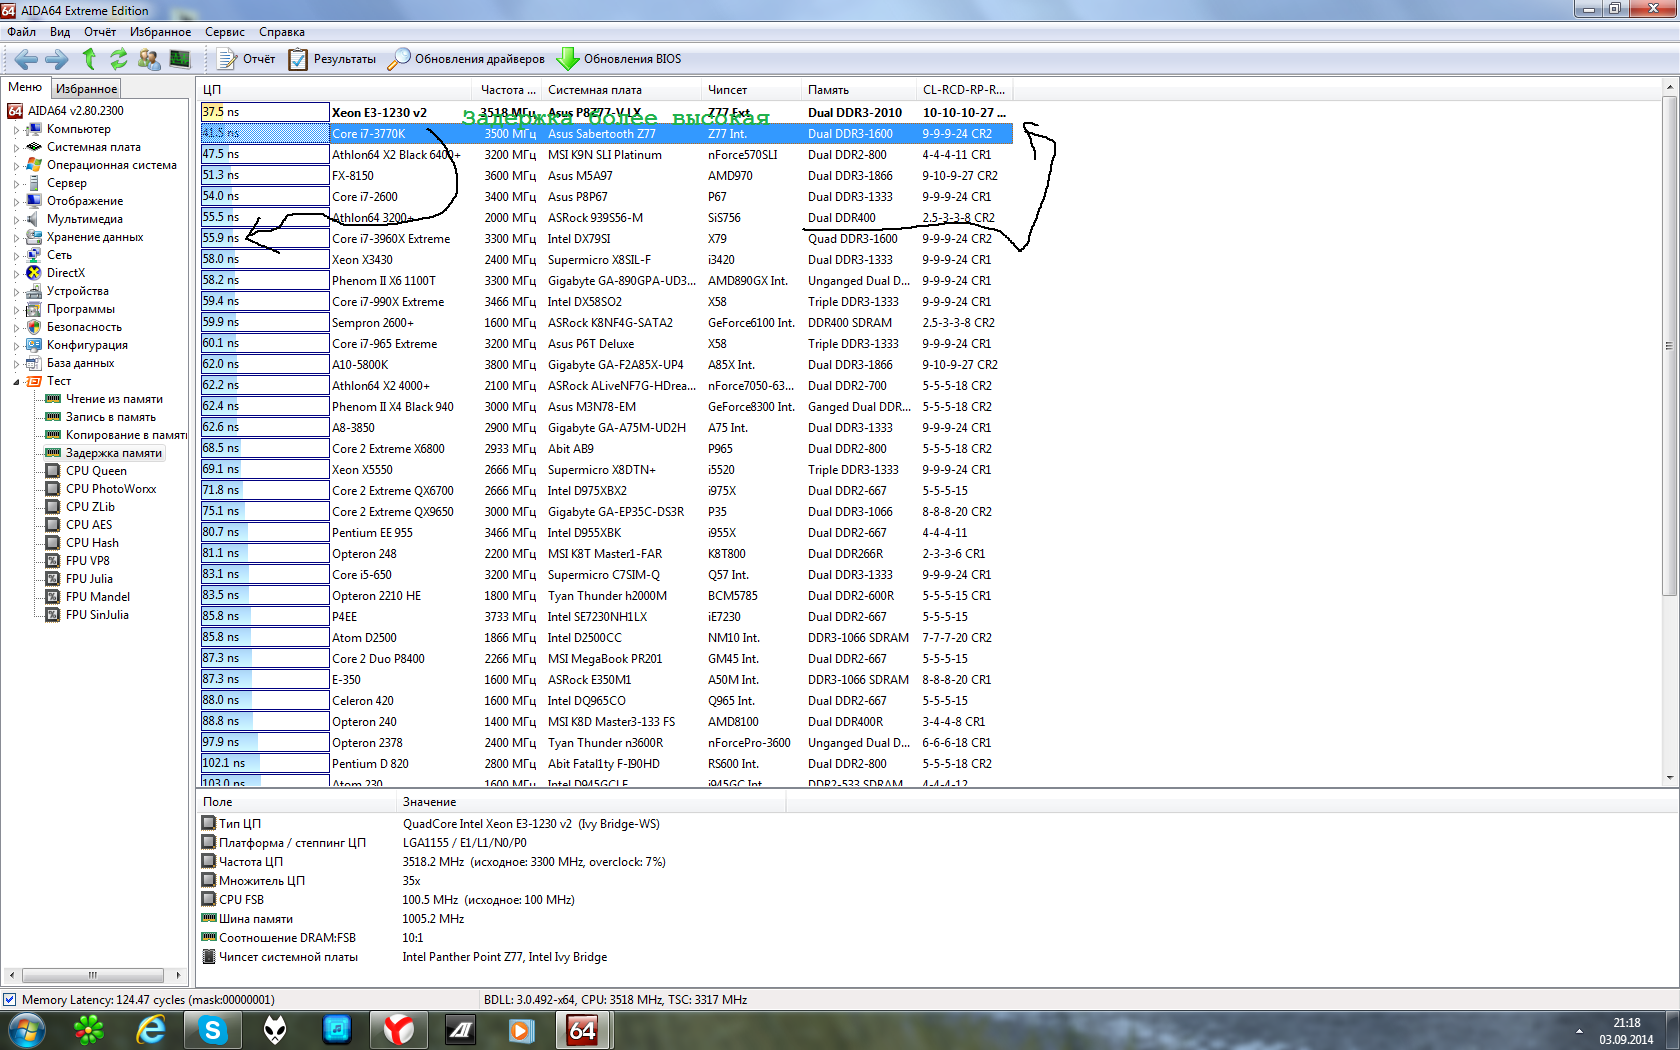Select the Core i7-3770K result row

click(606, 133)
